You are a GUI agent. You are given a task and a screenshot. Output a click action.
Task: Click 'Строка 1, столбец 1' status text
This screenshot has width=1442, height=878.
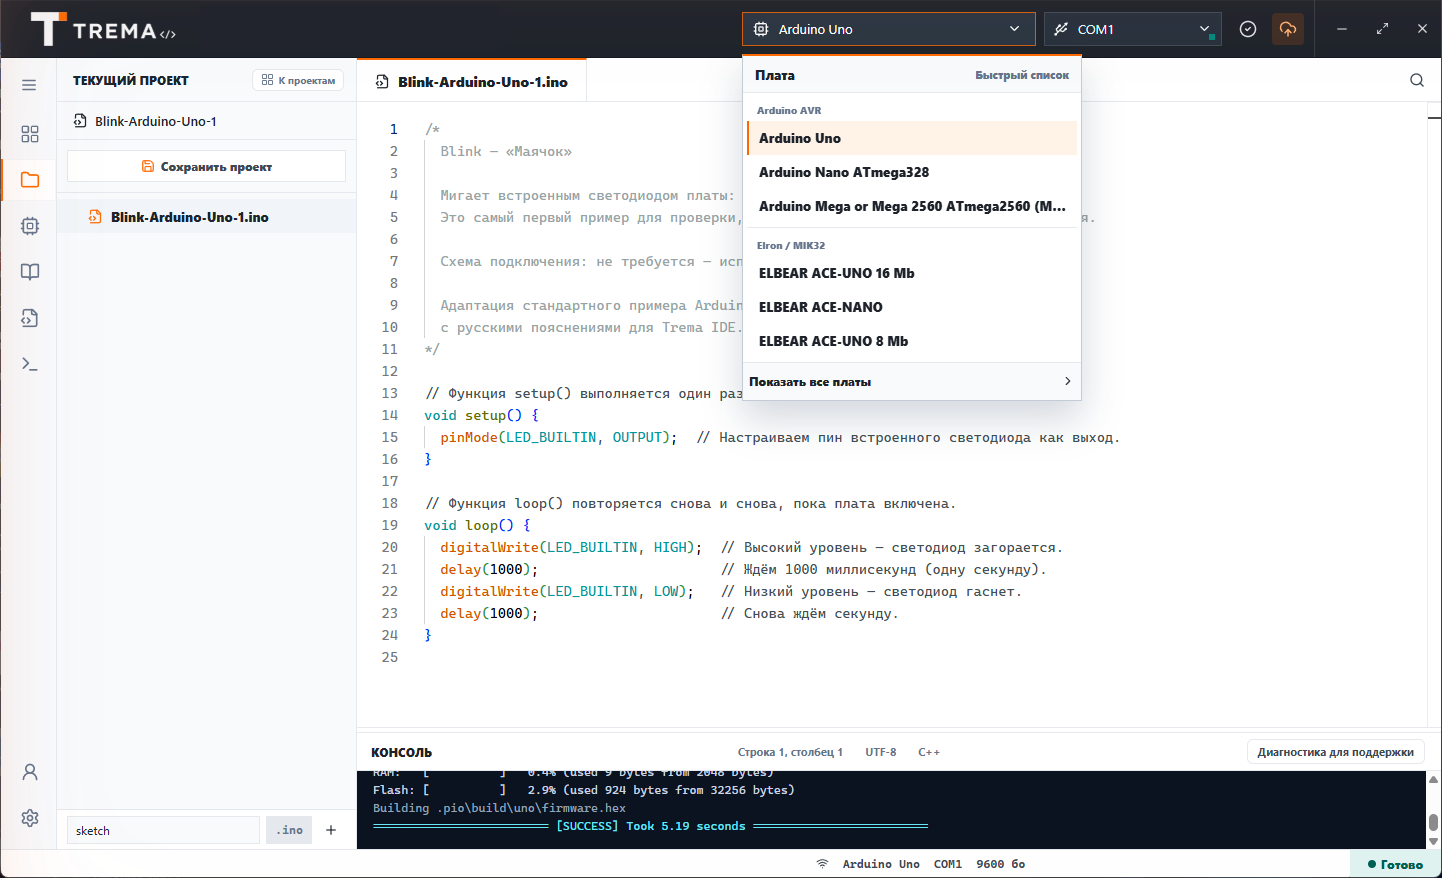[x=790, y=752]
